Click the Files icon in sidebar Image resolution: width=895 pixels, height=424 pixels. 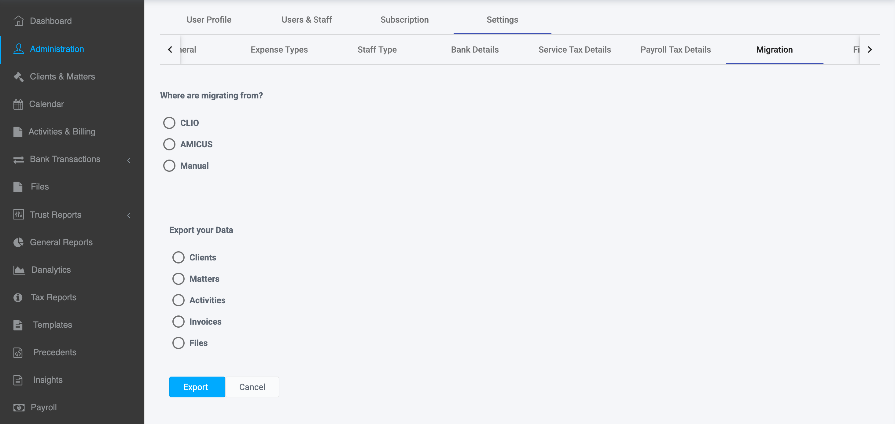coord(18,187)
